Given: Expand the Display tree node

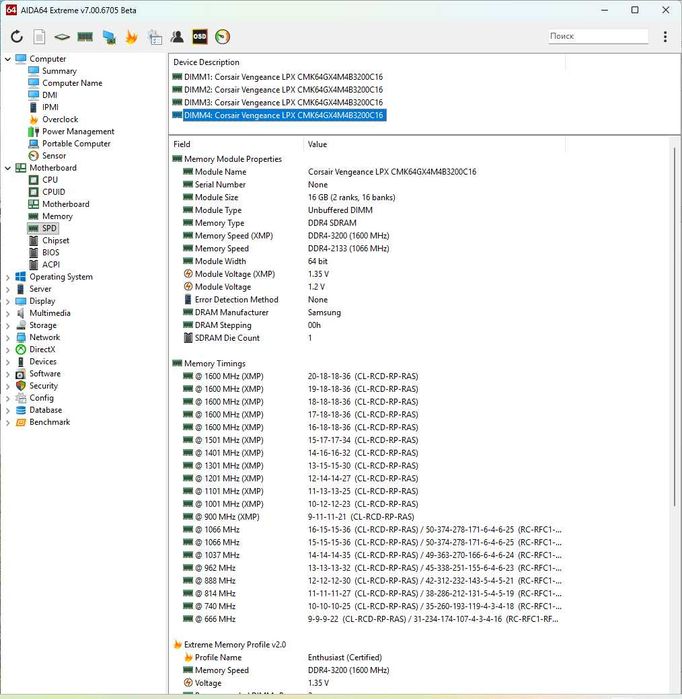Looking at the screenshot, I should pyautogui.click(x=8, y=301).
